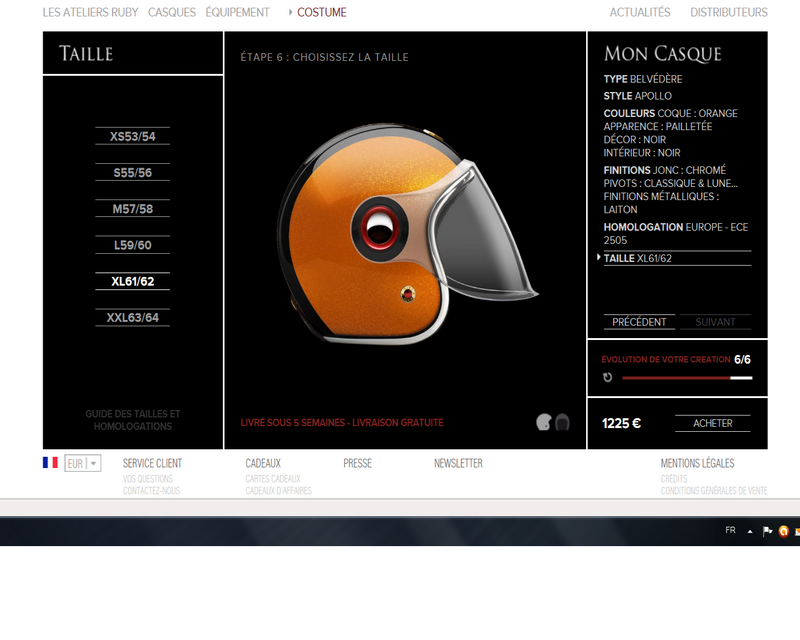Open Cadeaux d'Affaires link
This screenshot has height=640, width=800.
(x=279, y=490)
